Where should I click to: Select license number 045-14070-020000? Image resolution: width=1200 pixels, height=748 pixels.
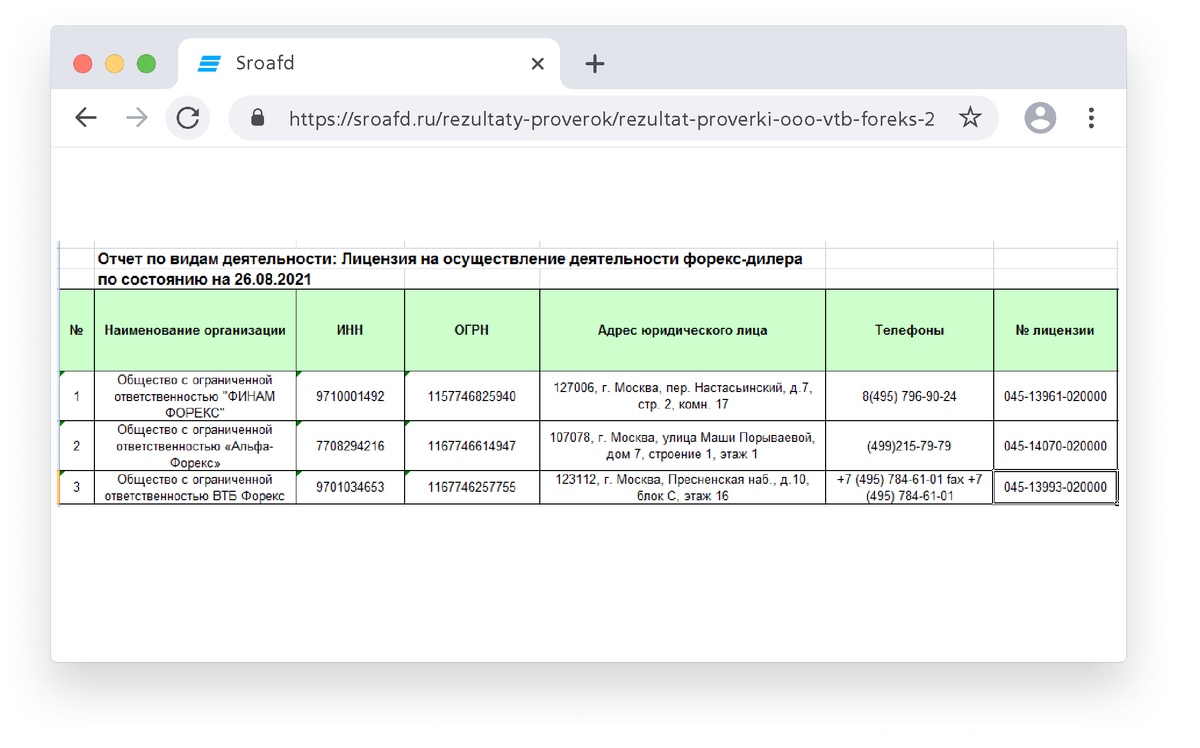point(1055,446)
